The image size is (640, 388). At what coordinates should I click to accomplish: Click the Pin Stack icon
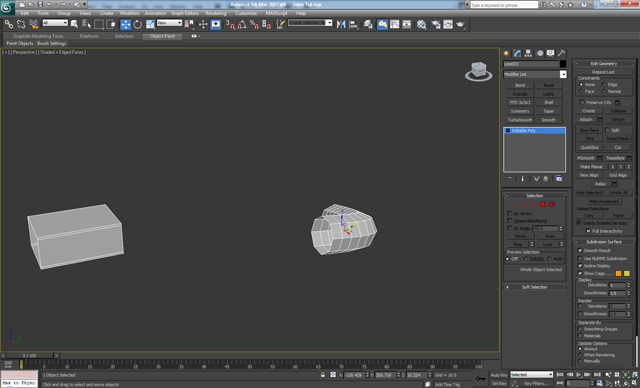[x=509, y=179]
